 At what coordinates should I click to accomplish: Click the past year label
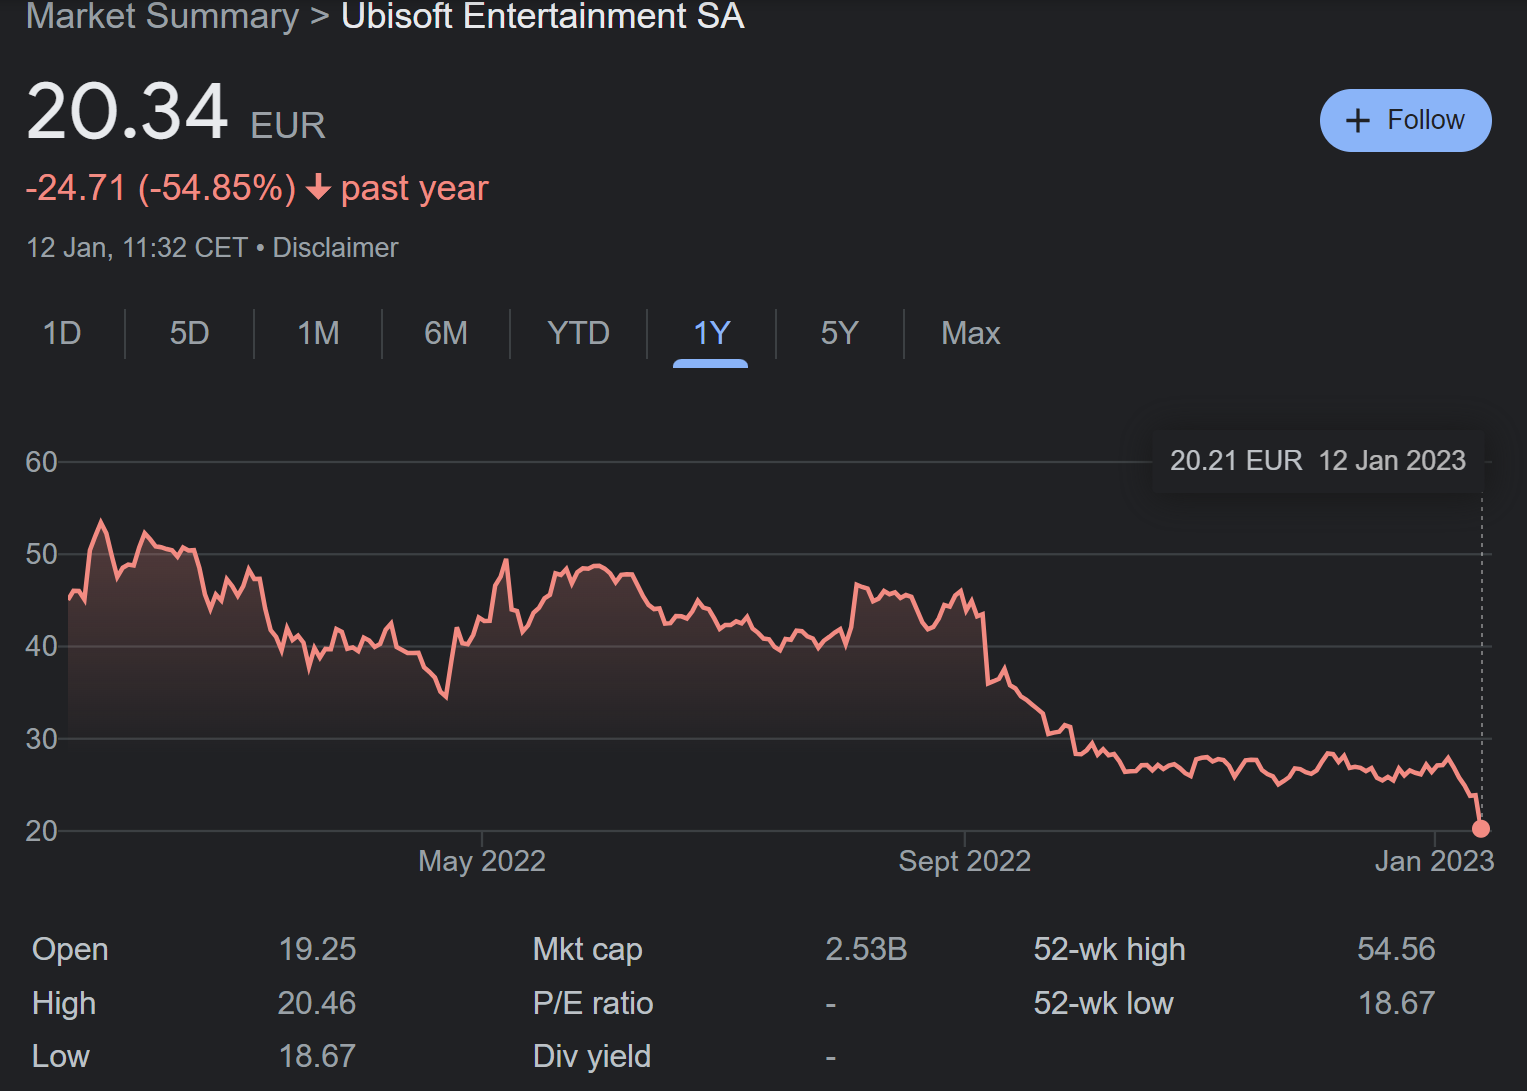pos(415,188)
